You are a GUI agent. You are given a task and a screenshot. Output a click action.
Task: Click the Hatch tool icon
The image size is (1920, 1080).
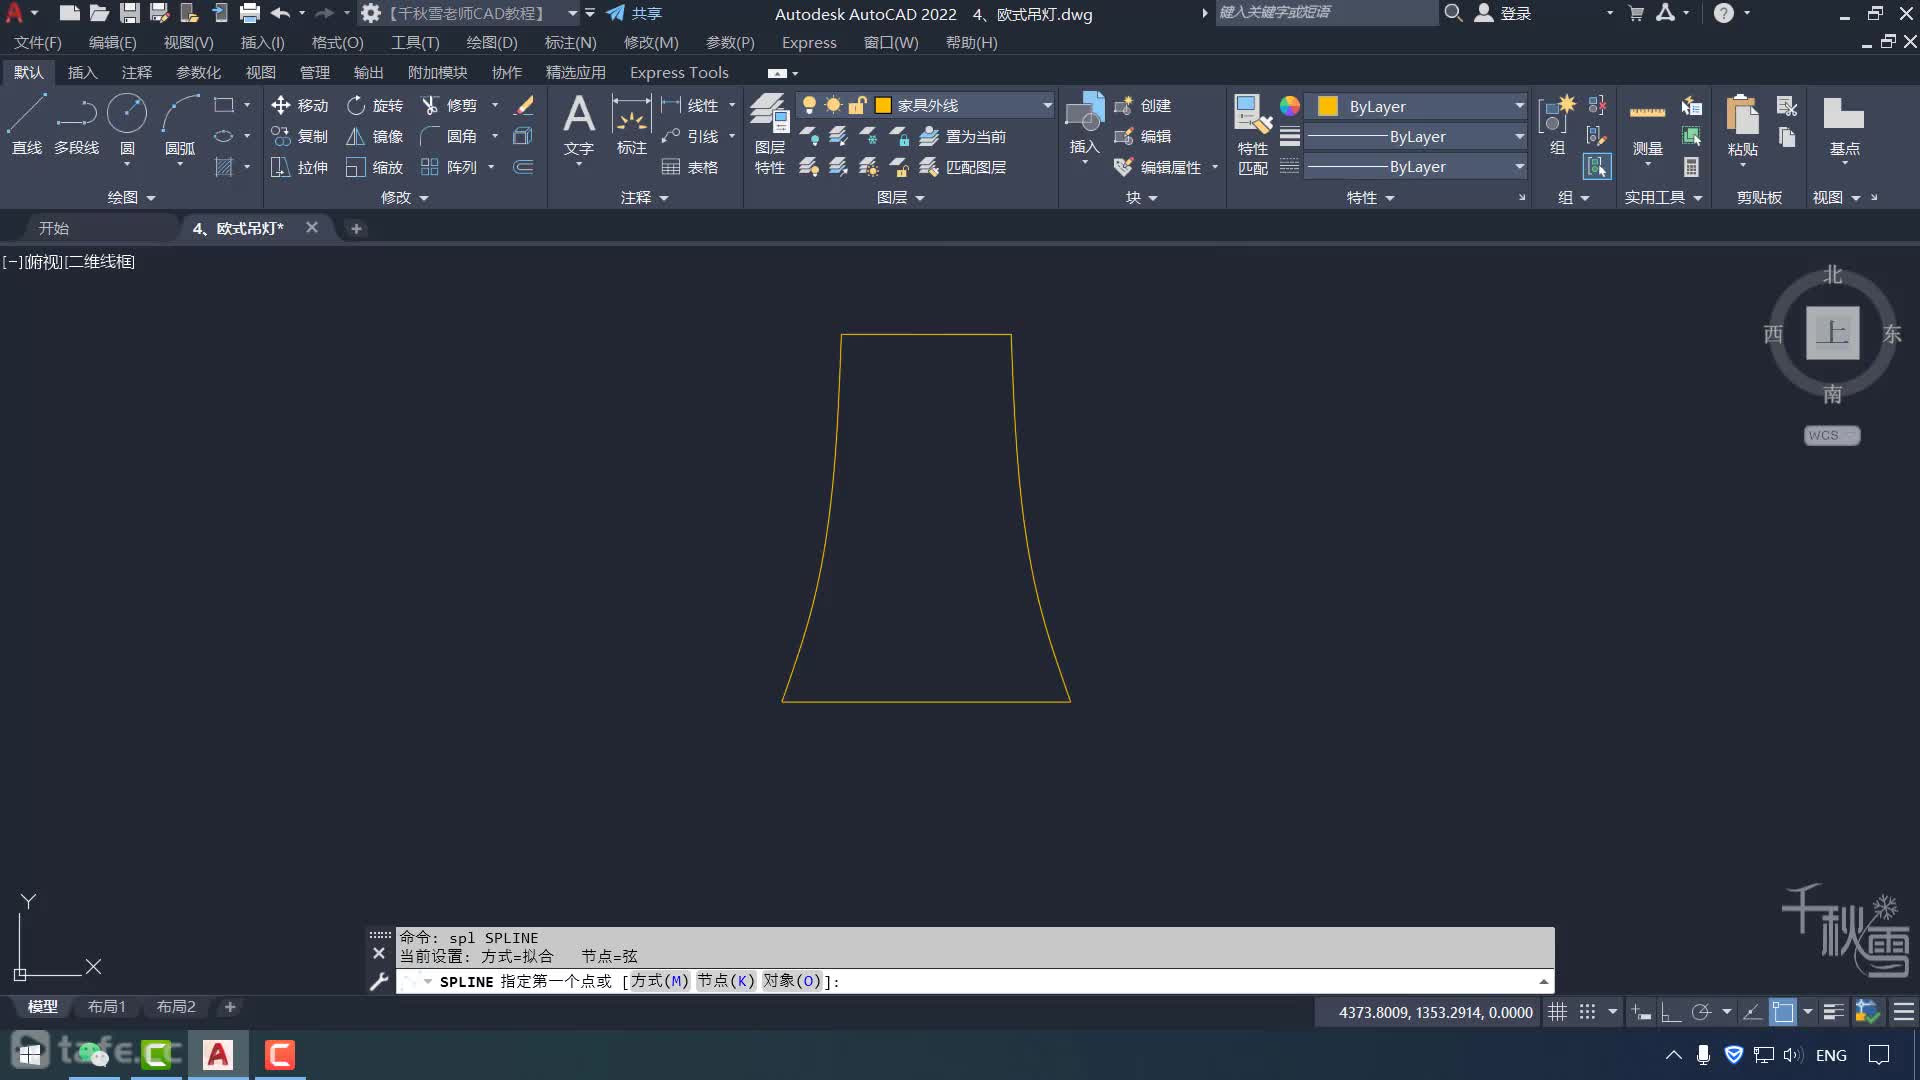[x=224, y=167]
